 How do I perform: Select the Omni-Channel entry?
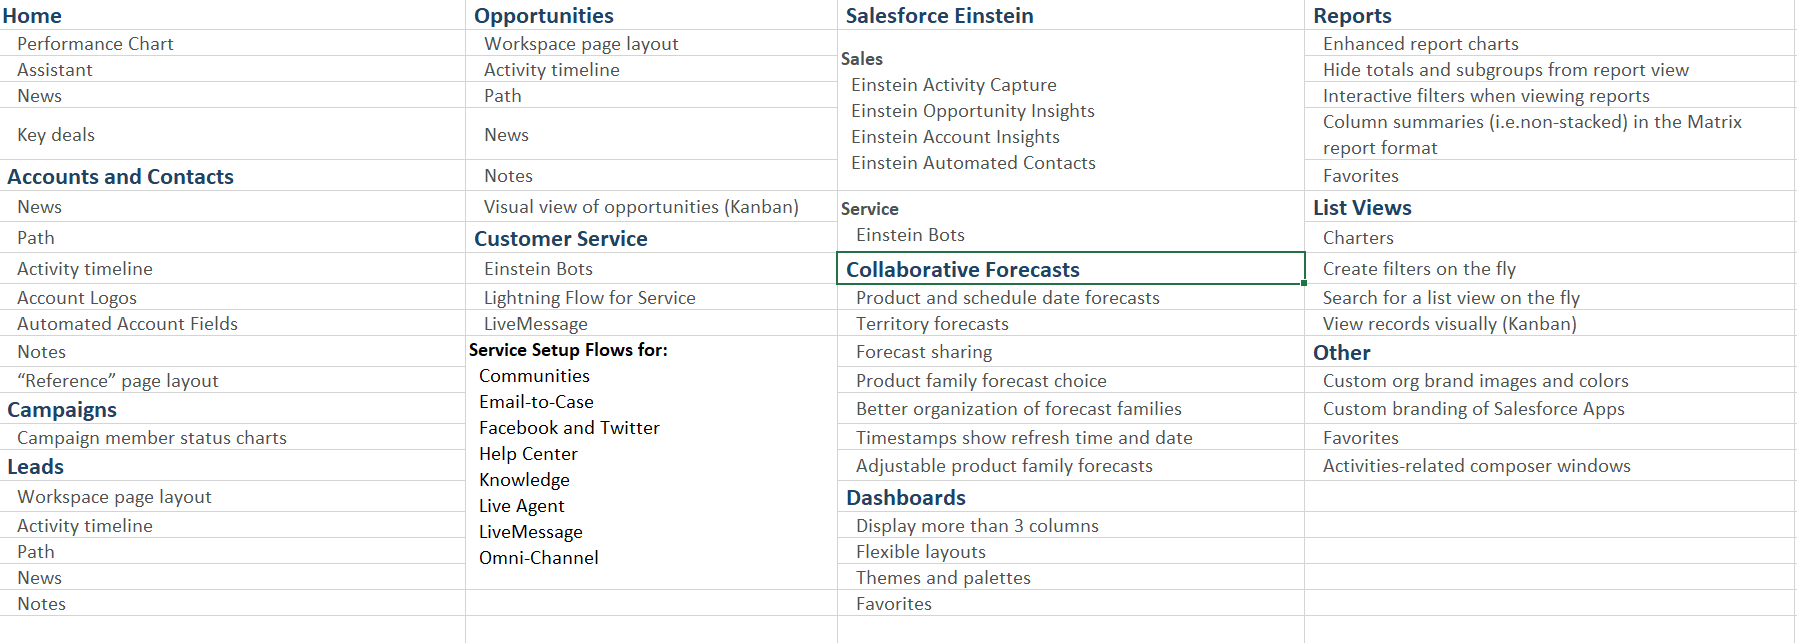coord(539,558)
